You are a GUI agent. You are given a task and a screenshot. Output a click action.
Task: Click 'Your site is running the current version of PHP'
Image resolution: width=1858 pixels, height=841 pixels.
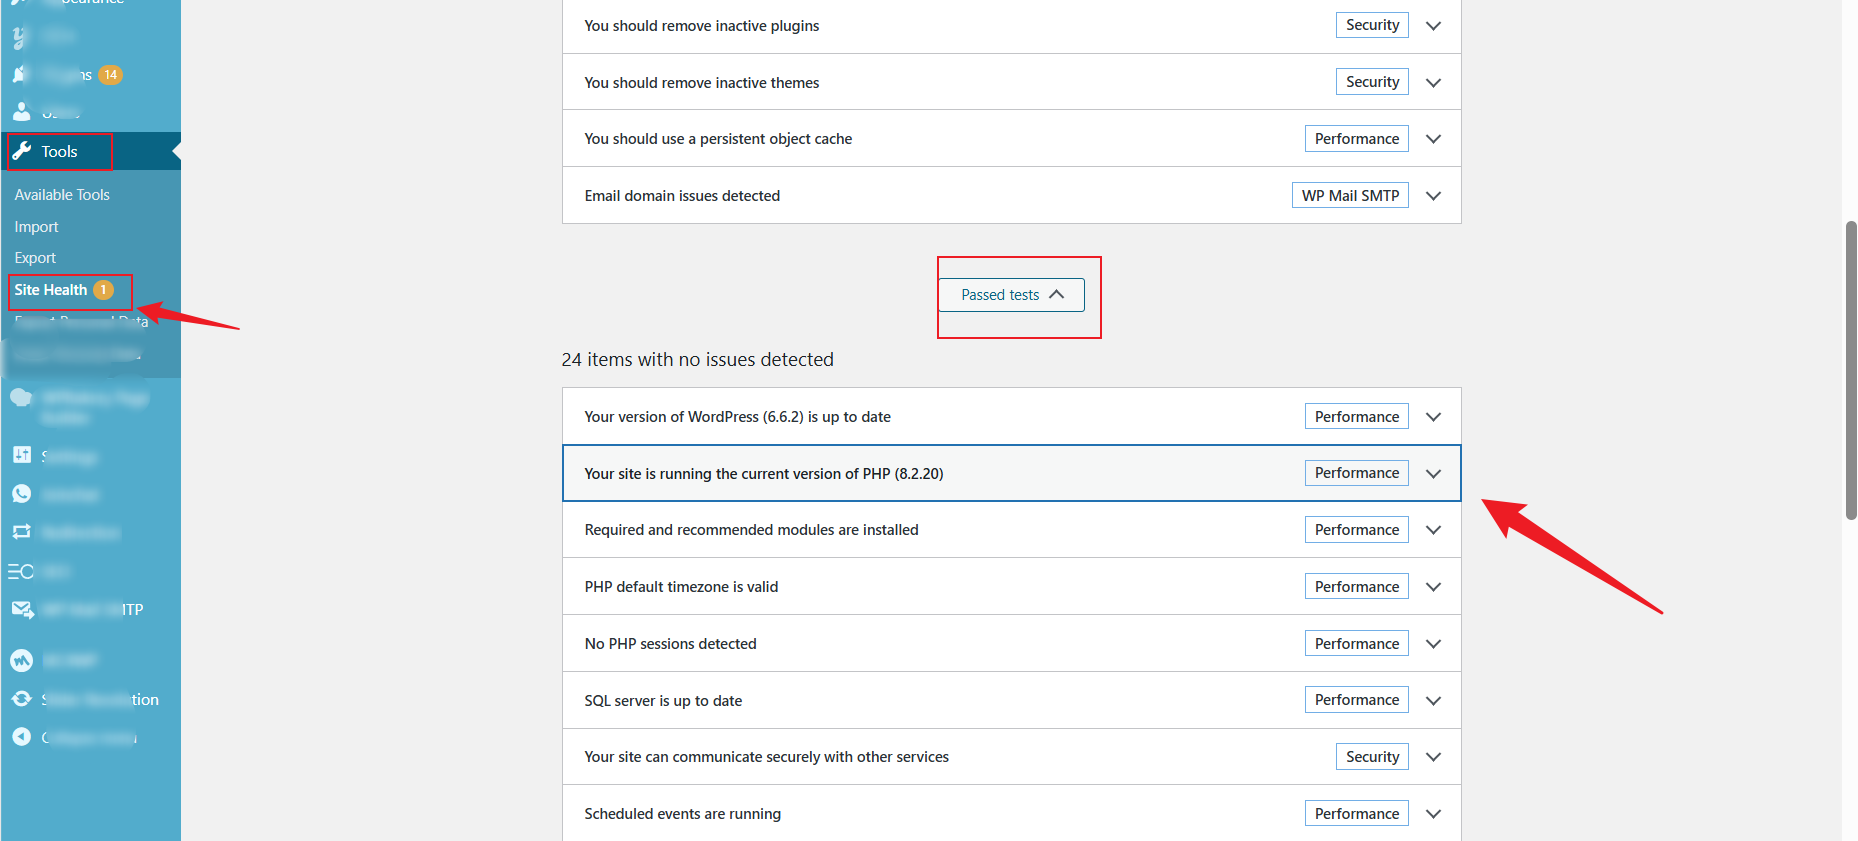click(764, 474)
